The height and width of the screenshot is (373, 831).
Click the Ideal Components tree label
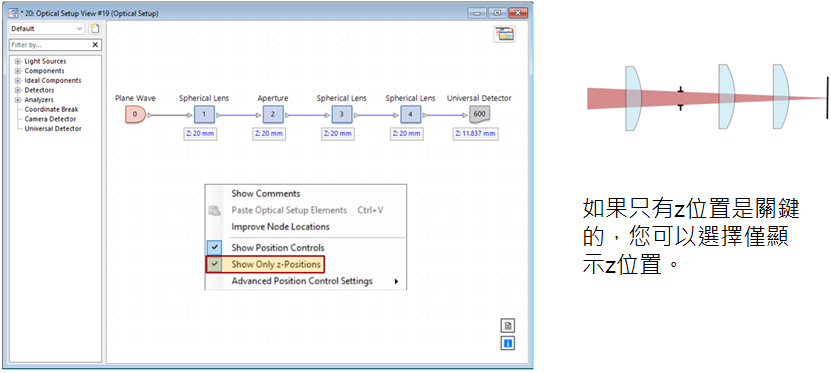(x=53, y=81)
